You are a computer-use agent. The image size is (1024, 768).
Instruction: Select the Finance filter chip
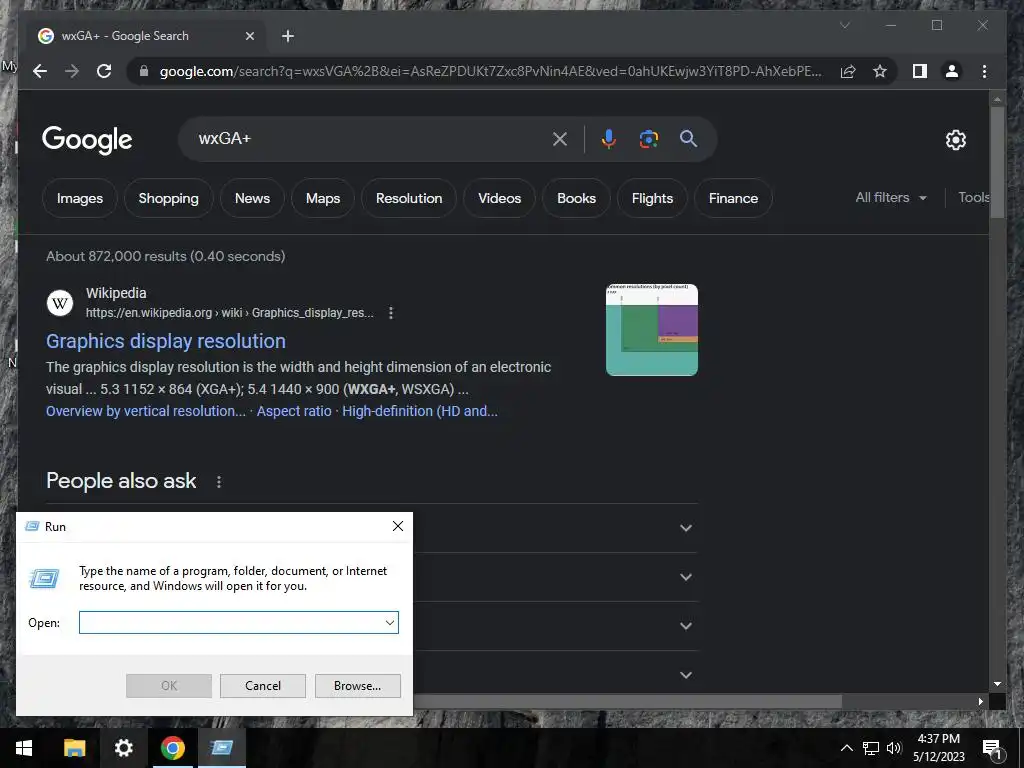(733, 198)
